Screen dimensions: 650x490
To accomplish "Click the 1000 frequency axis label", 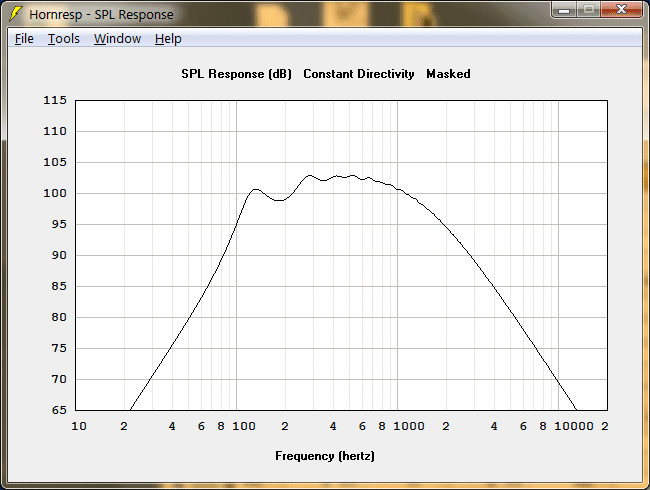I will (409, 426).
